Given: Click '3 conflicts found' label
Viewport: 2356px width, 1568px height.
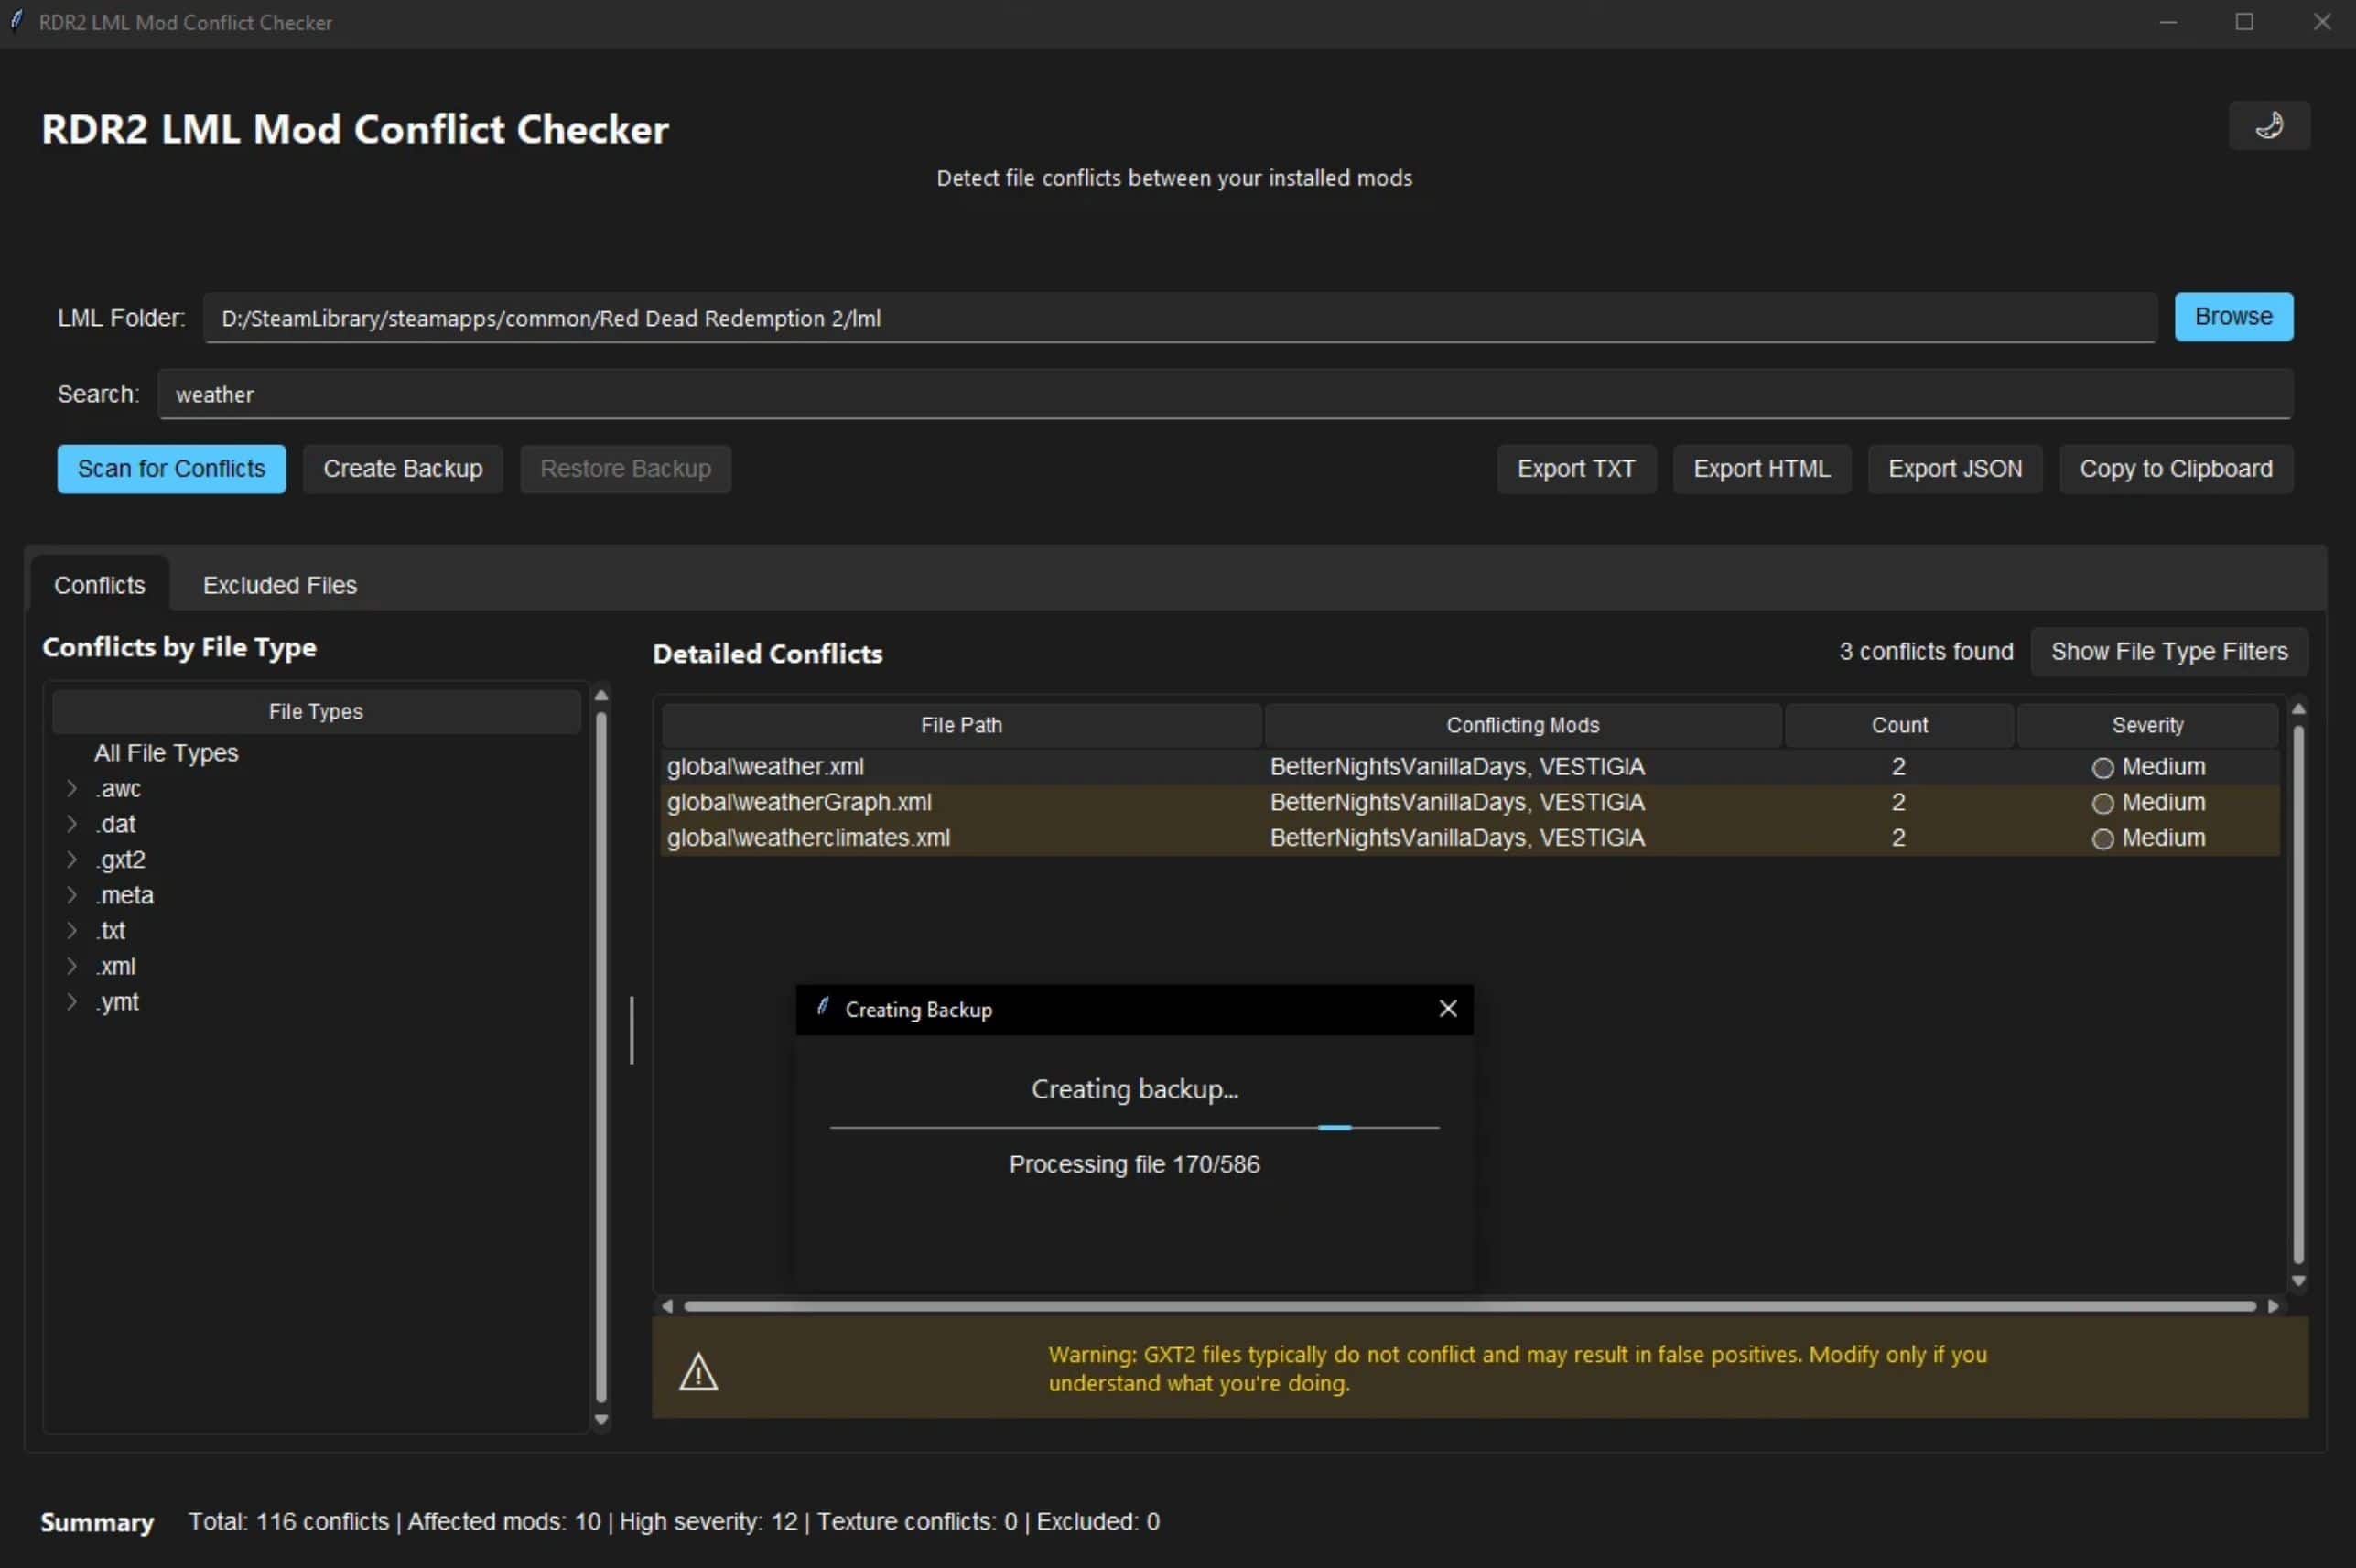Looking at the screenshot, I should (1926, 651).
